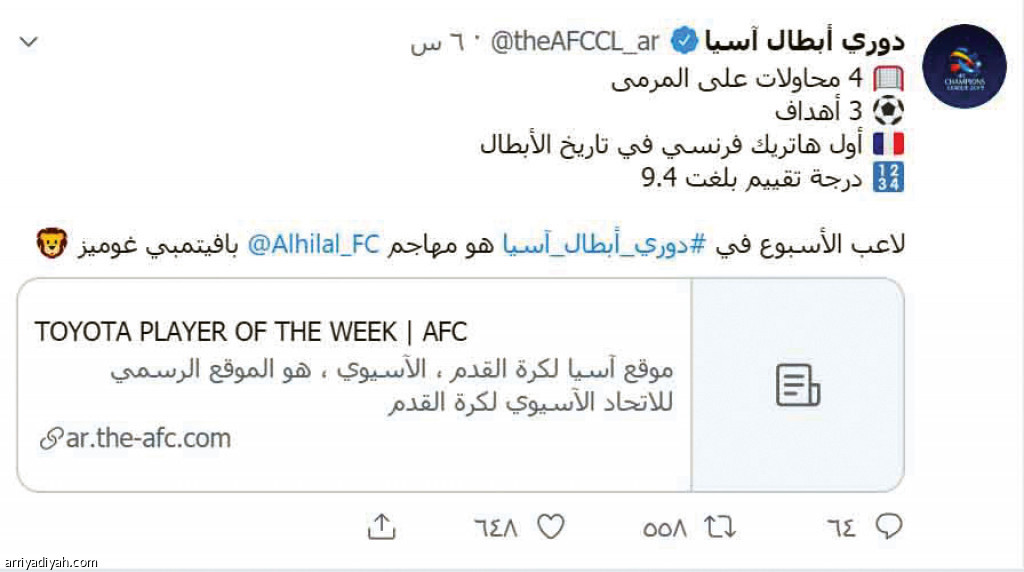Open the tweet options chevron menu
Image resolution: width=1024 pixels, height=572 pixels.
tap(29, 42)
